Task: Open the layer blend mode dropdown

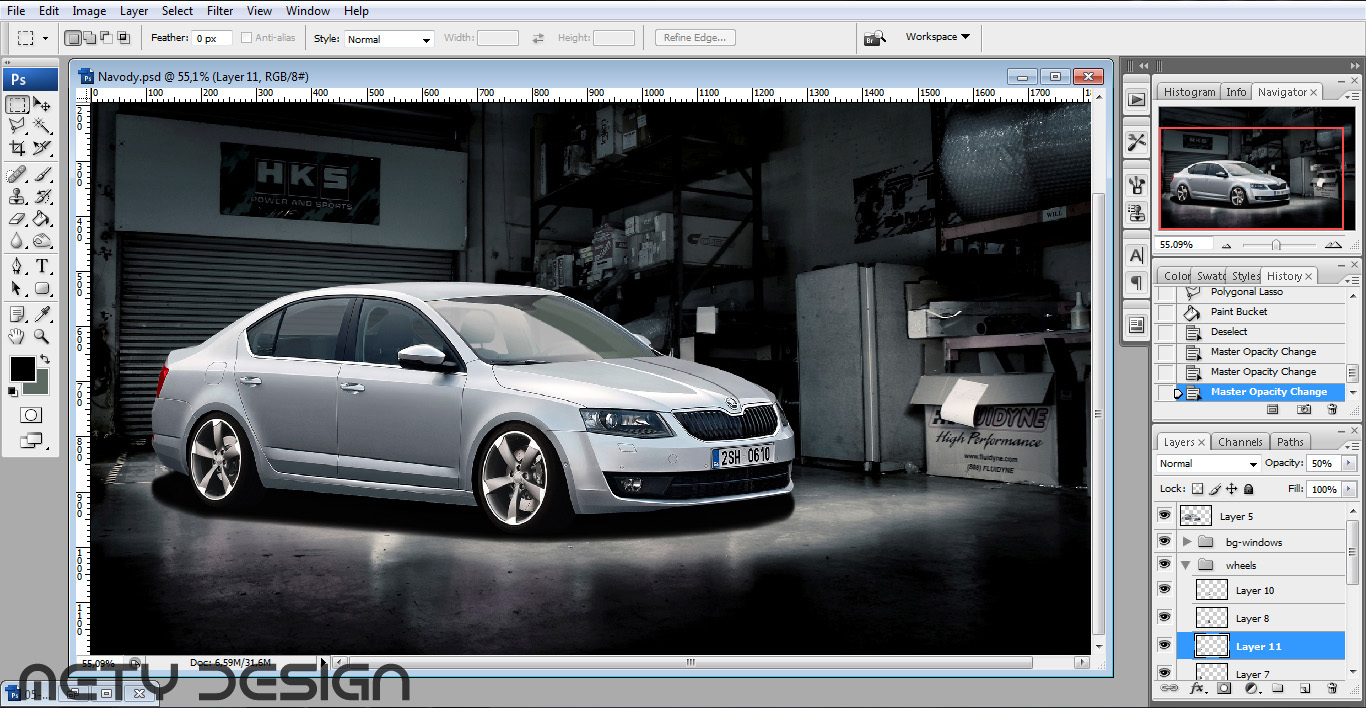Action: pyautogui.click(x=1208, y=464)
